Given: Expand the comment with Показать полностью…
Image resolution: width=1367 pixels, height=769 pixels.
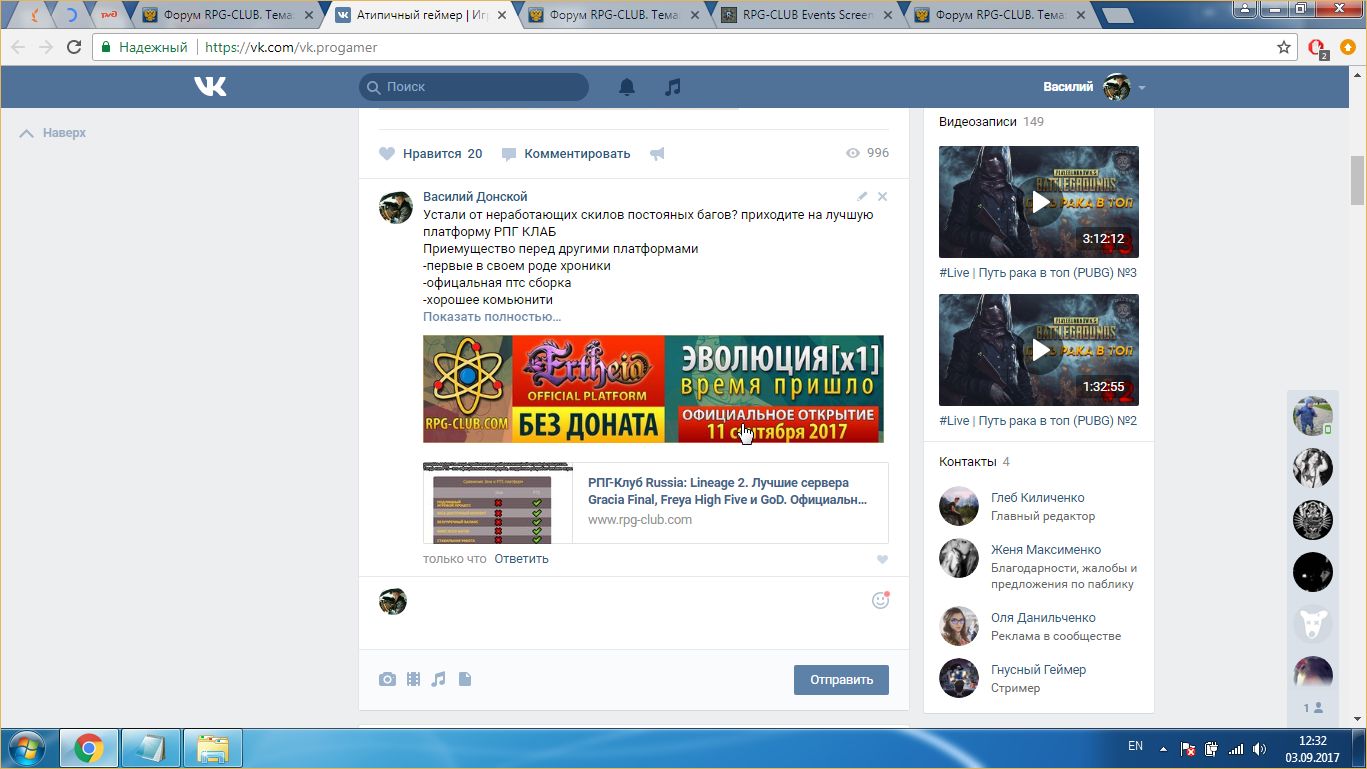Looking at the screenshot, I should [492, 317].
